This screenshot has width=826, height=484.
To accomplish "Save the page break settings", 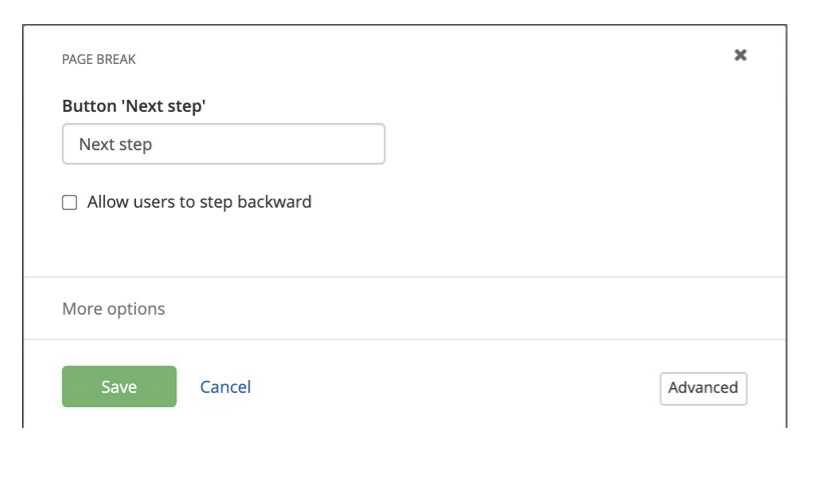I will [119, 387].
